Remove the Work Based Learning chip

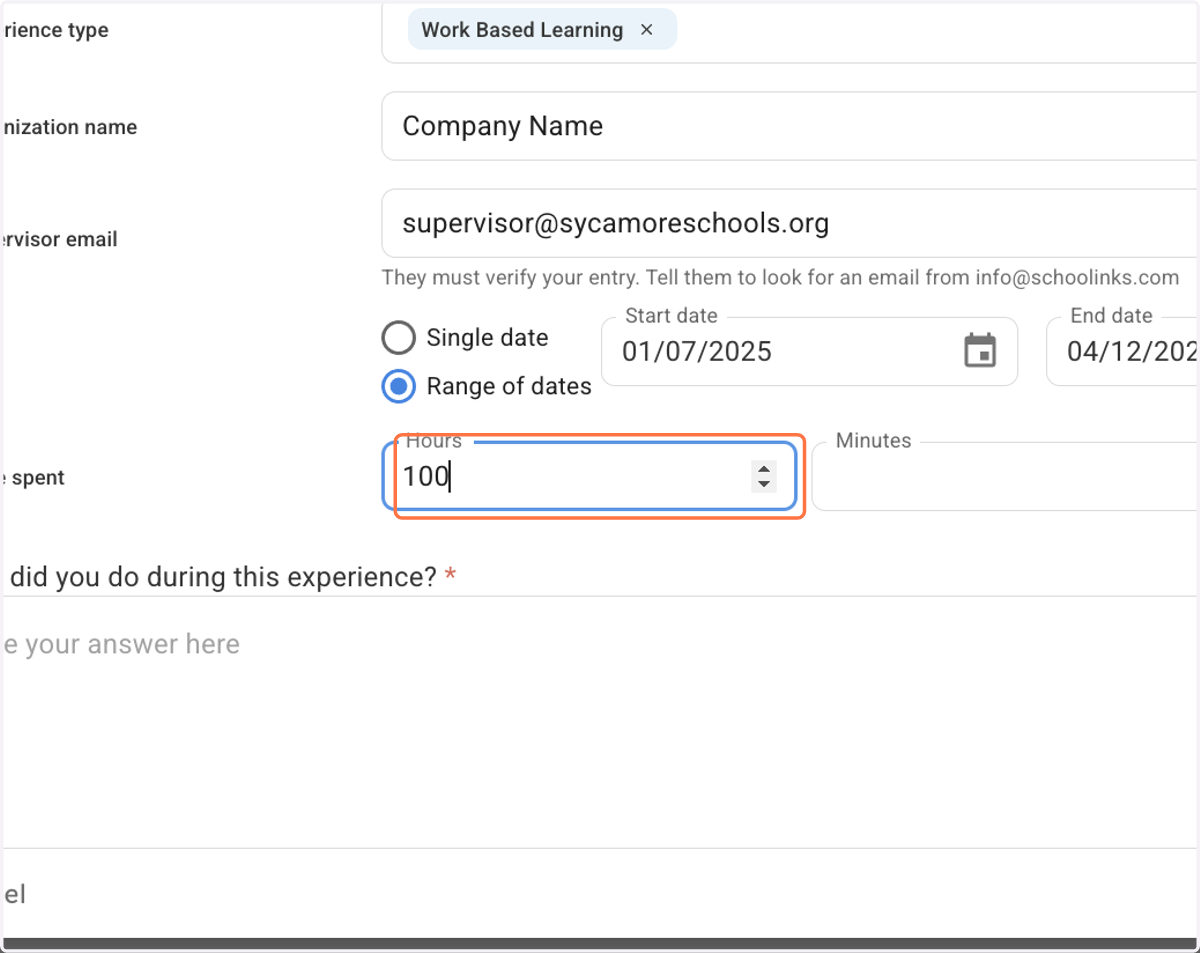646,30
